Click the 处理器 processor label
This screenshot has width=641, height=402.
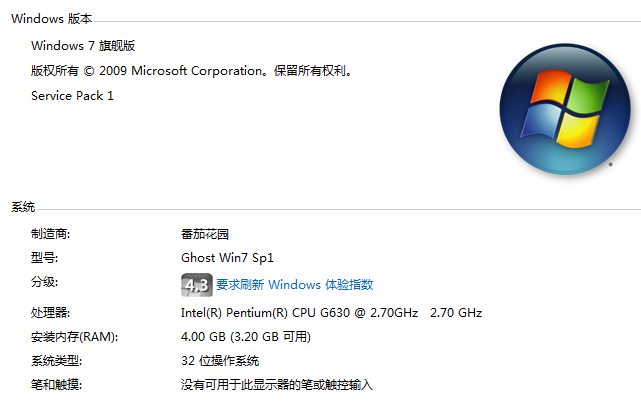pos(51,313)
